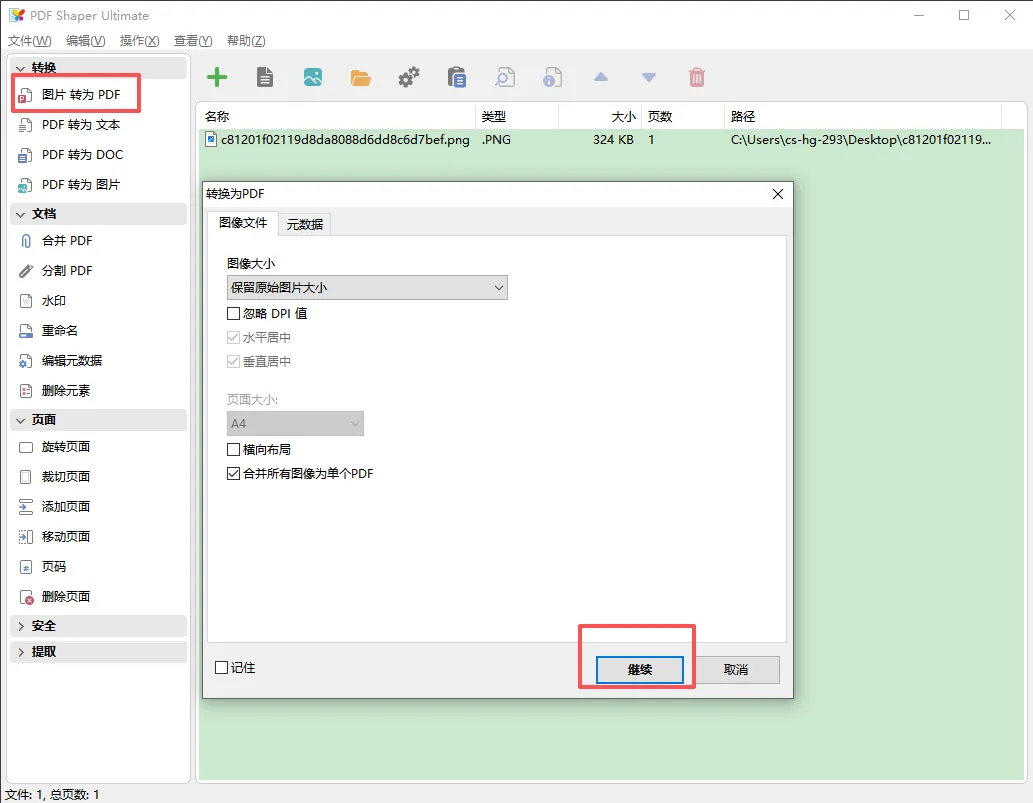
Task: Click the PDF 转为 文本 sidebar icon
Action: pyautogui.click(x=25, y=125)
